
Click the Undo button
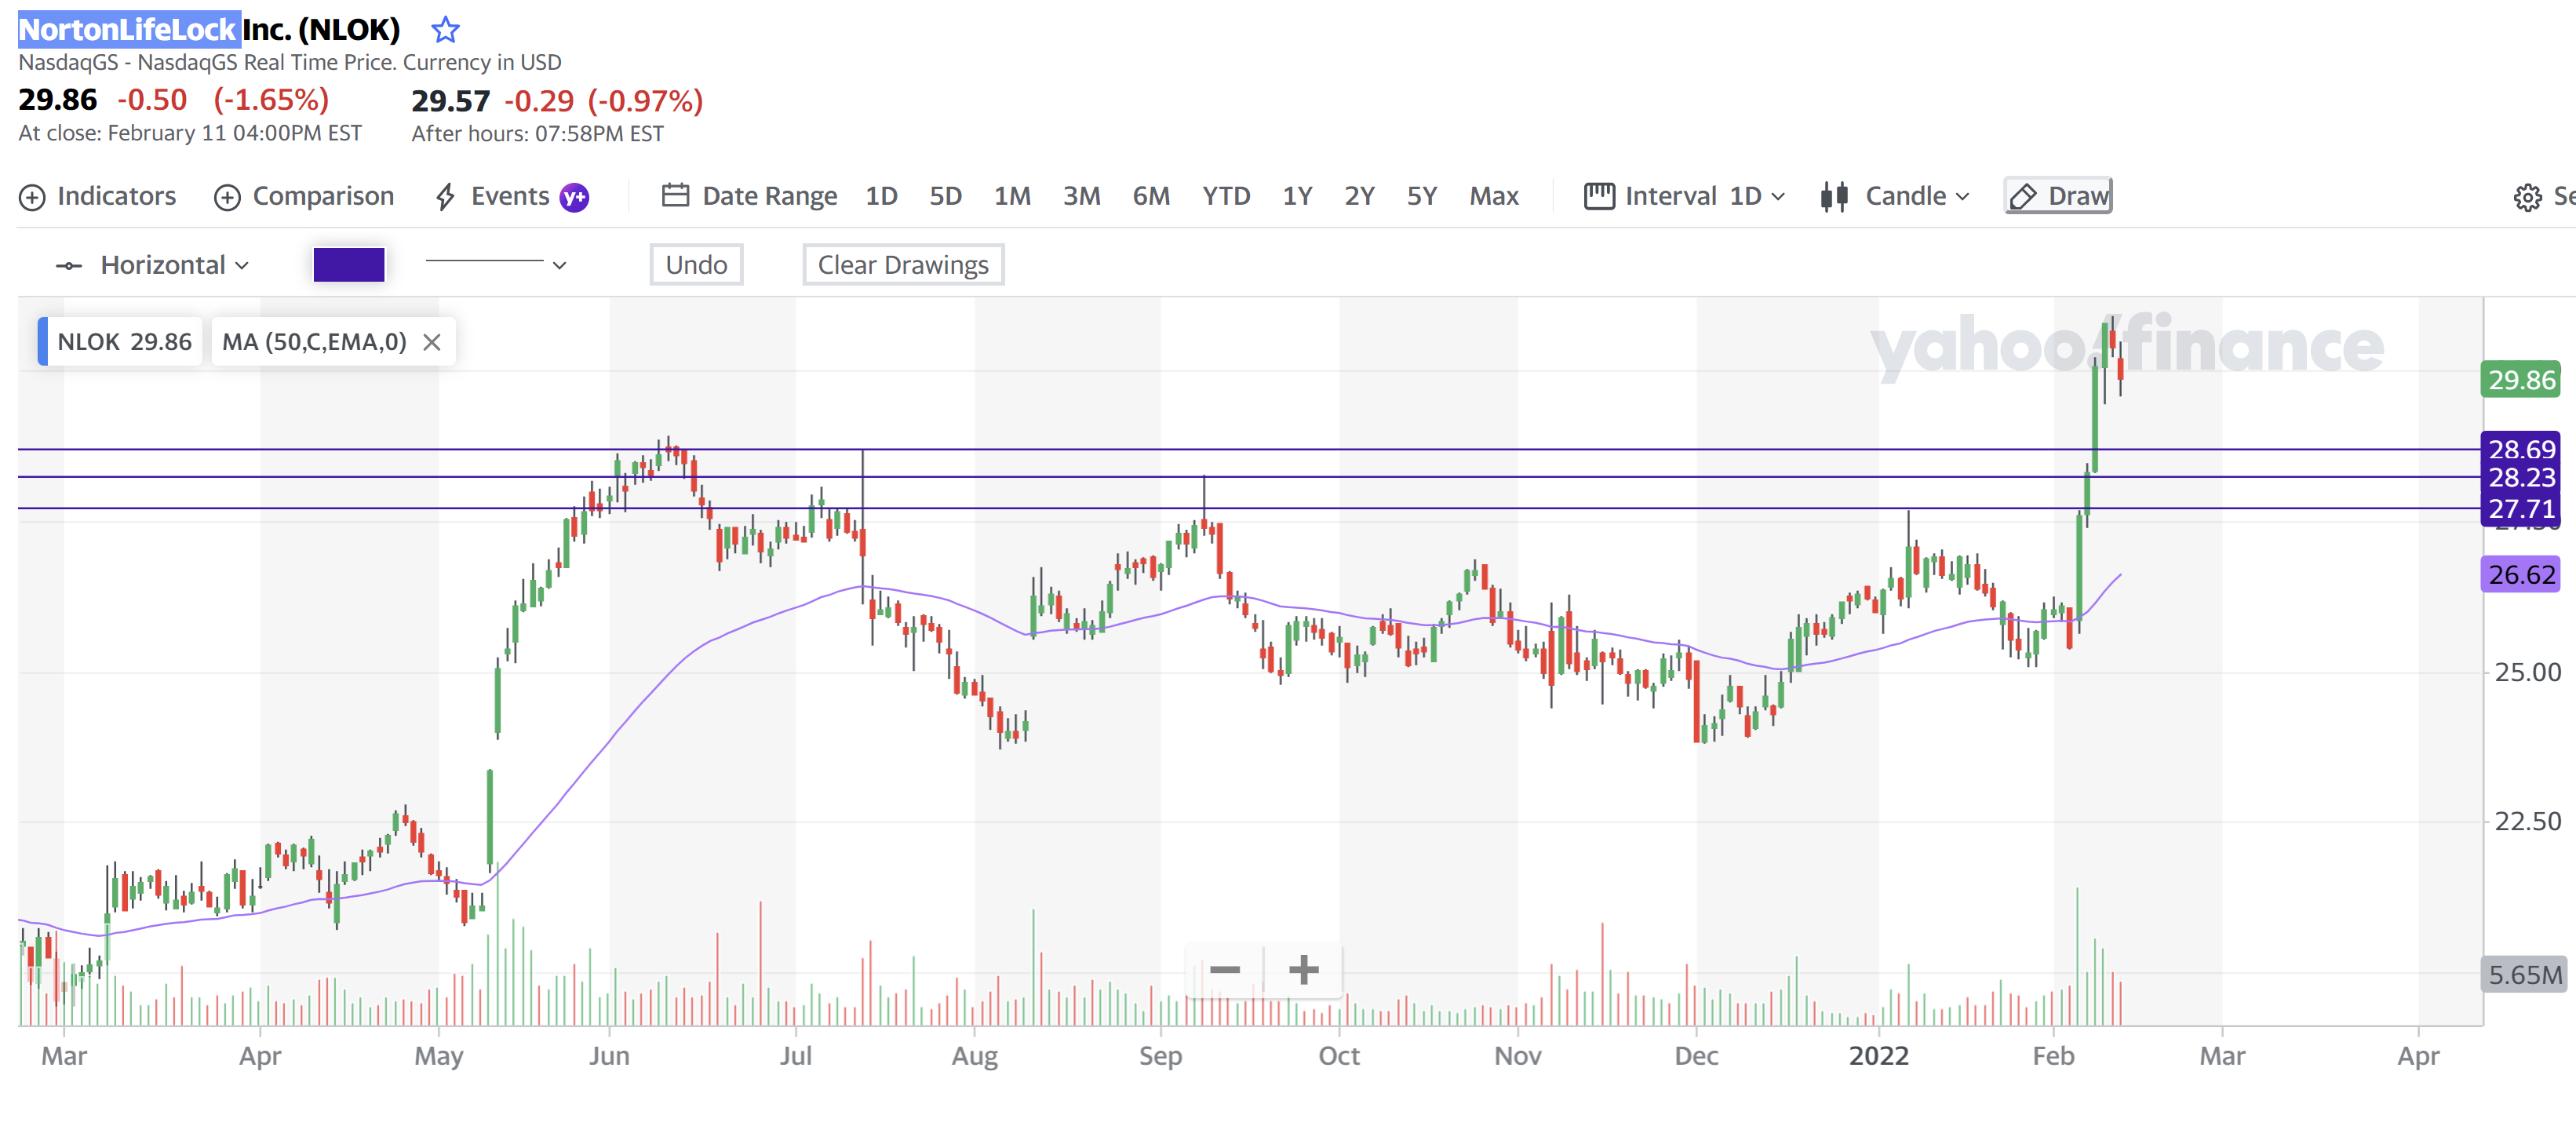696,265
